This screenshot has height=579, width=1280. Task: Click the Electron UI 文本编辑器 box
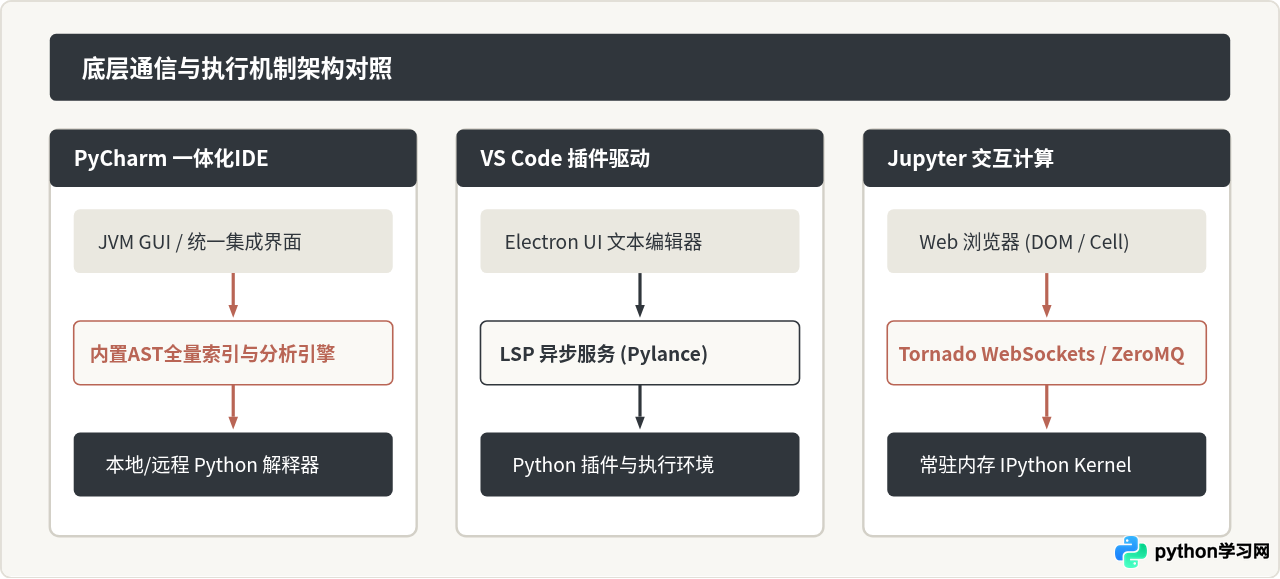coord(640,241)
